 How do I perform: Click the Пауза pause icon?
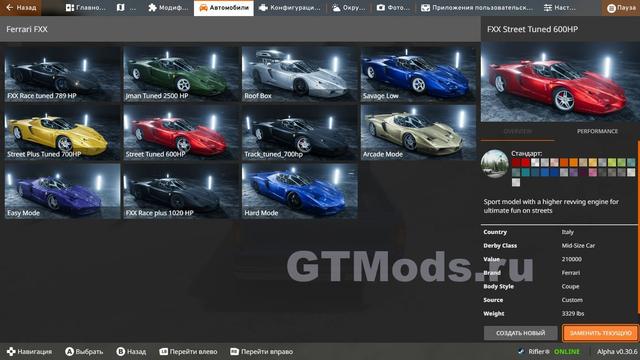point(620,8)
